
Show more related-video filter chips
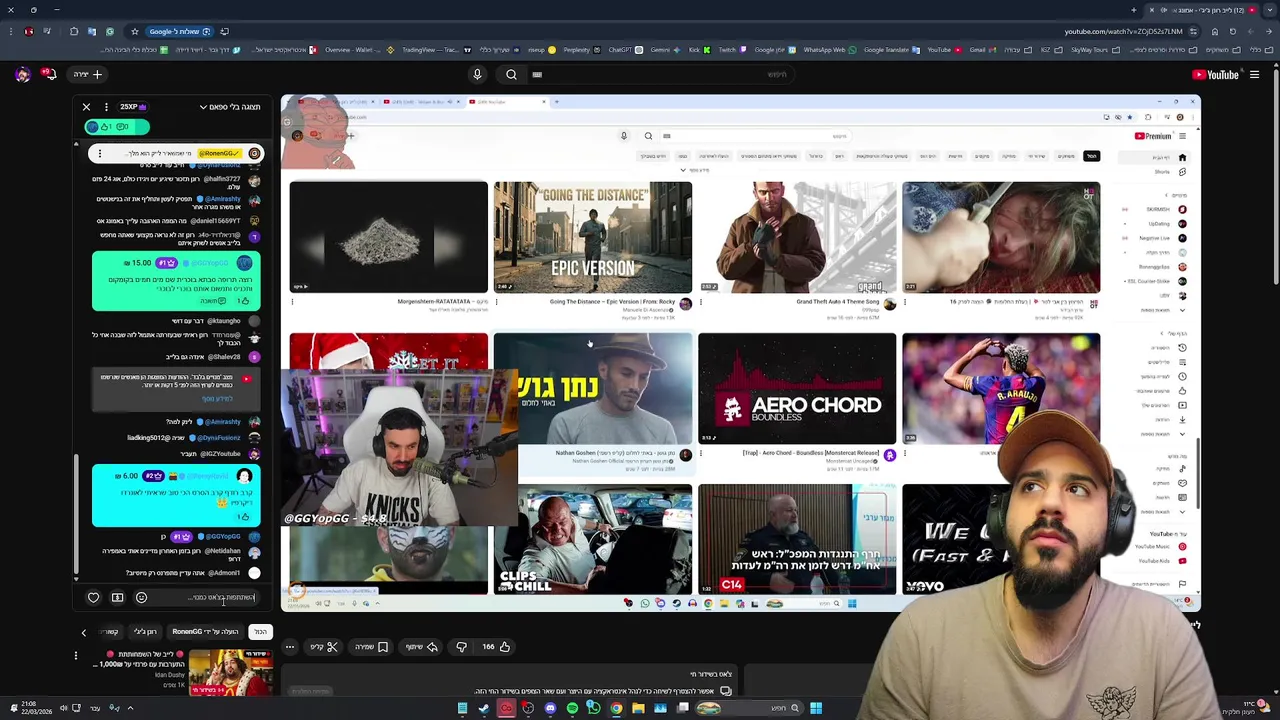point(84,632)
